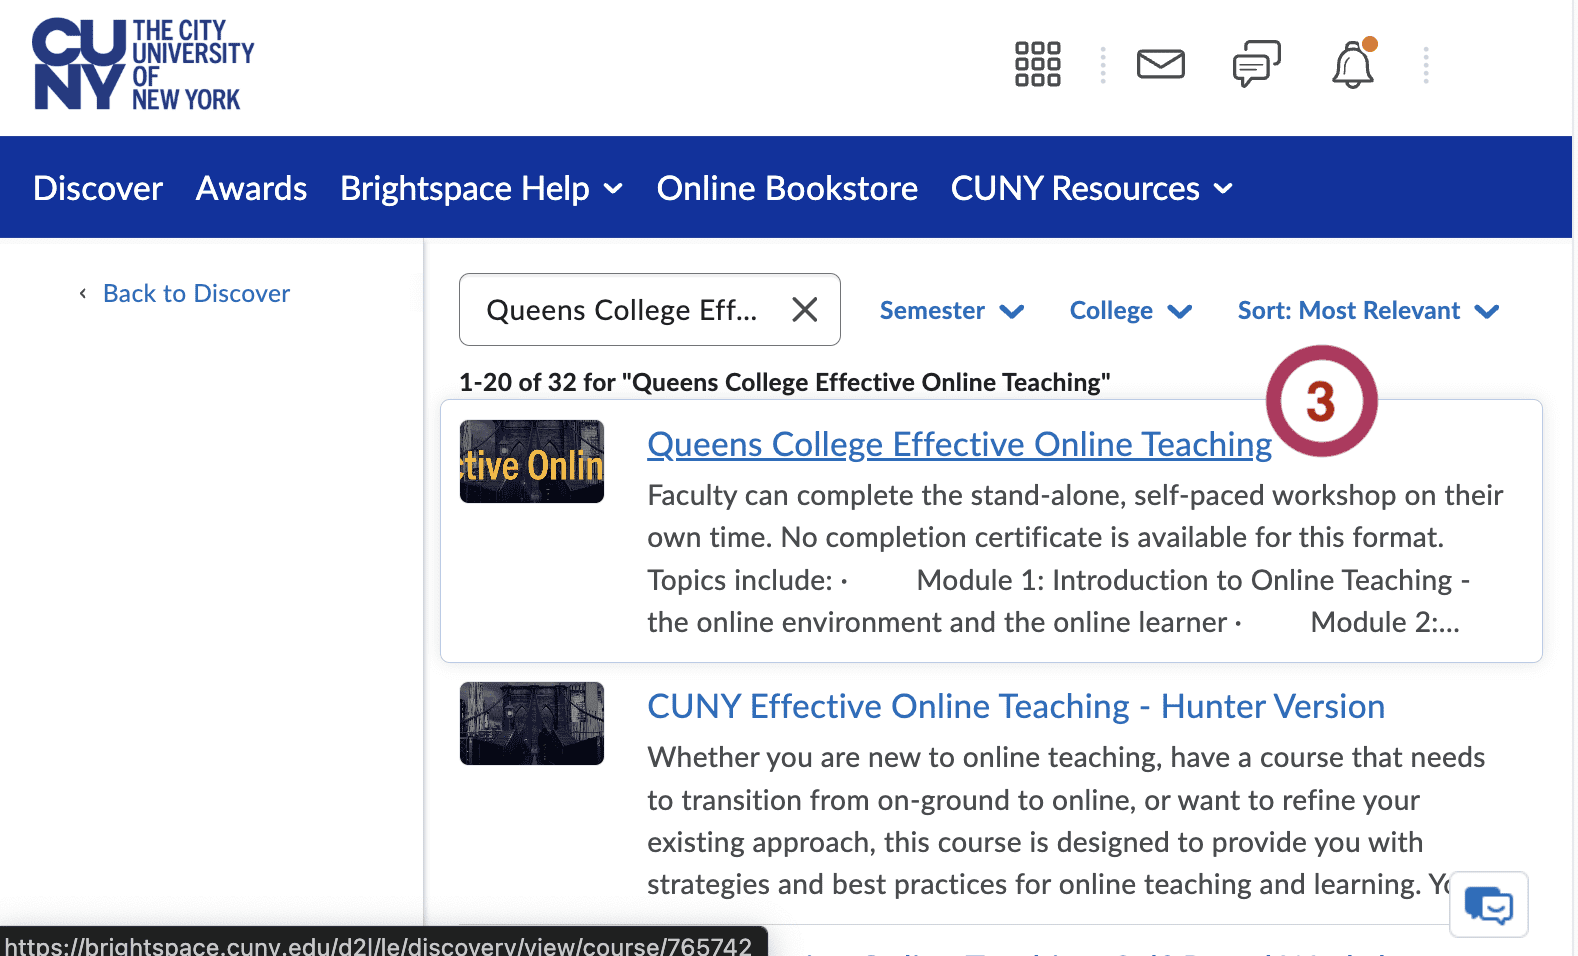
Task: Open the subscription alerts chat icon
Action: [1256, 64]
